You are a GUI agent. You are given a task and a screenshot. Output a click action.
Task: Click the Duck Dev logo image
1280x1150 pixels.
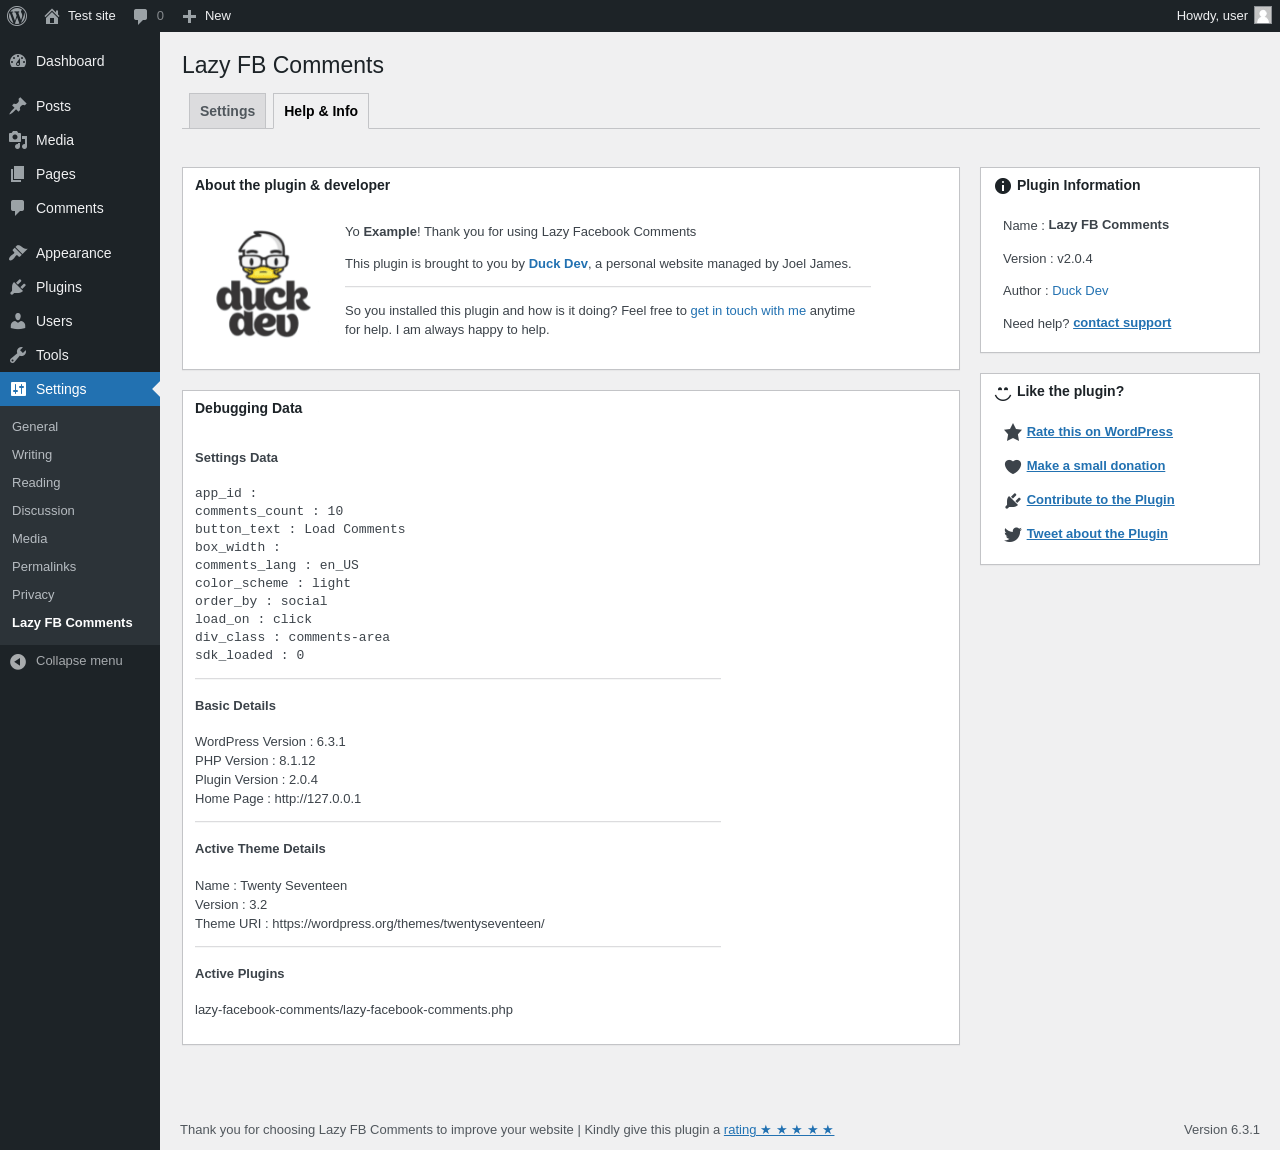pos(264,284)
